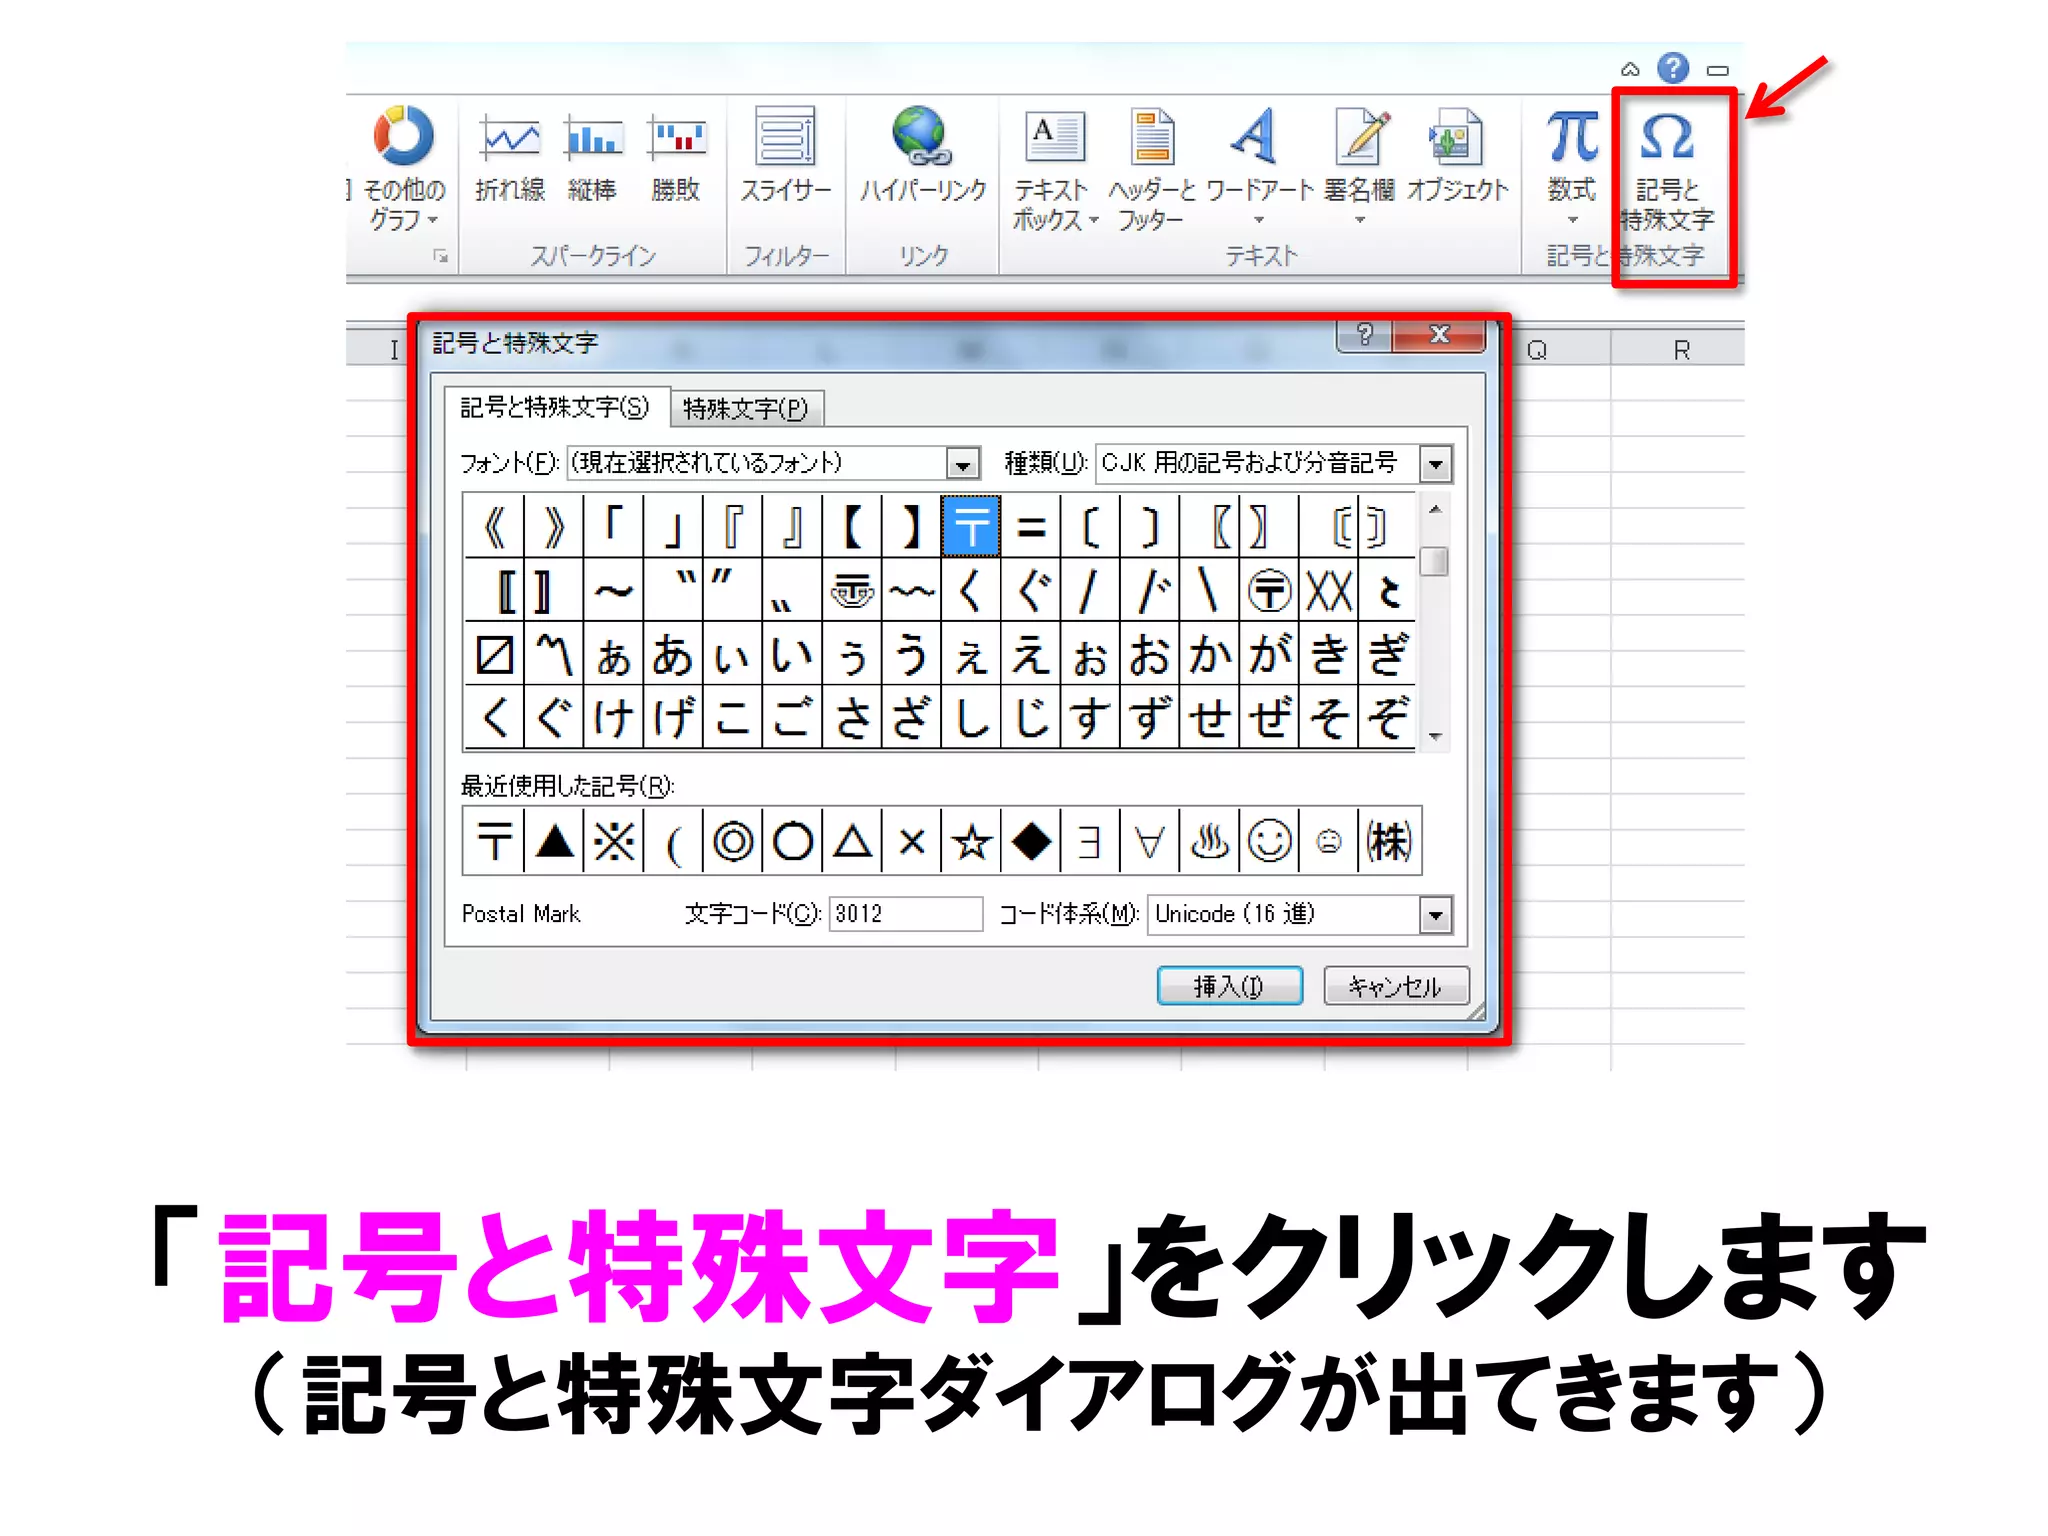2048x1536 pixels.
Task: Select the 《 double angle bracket symbol
Action: (x=494, y=526)
